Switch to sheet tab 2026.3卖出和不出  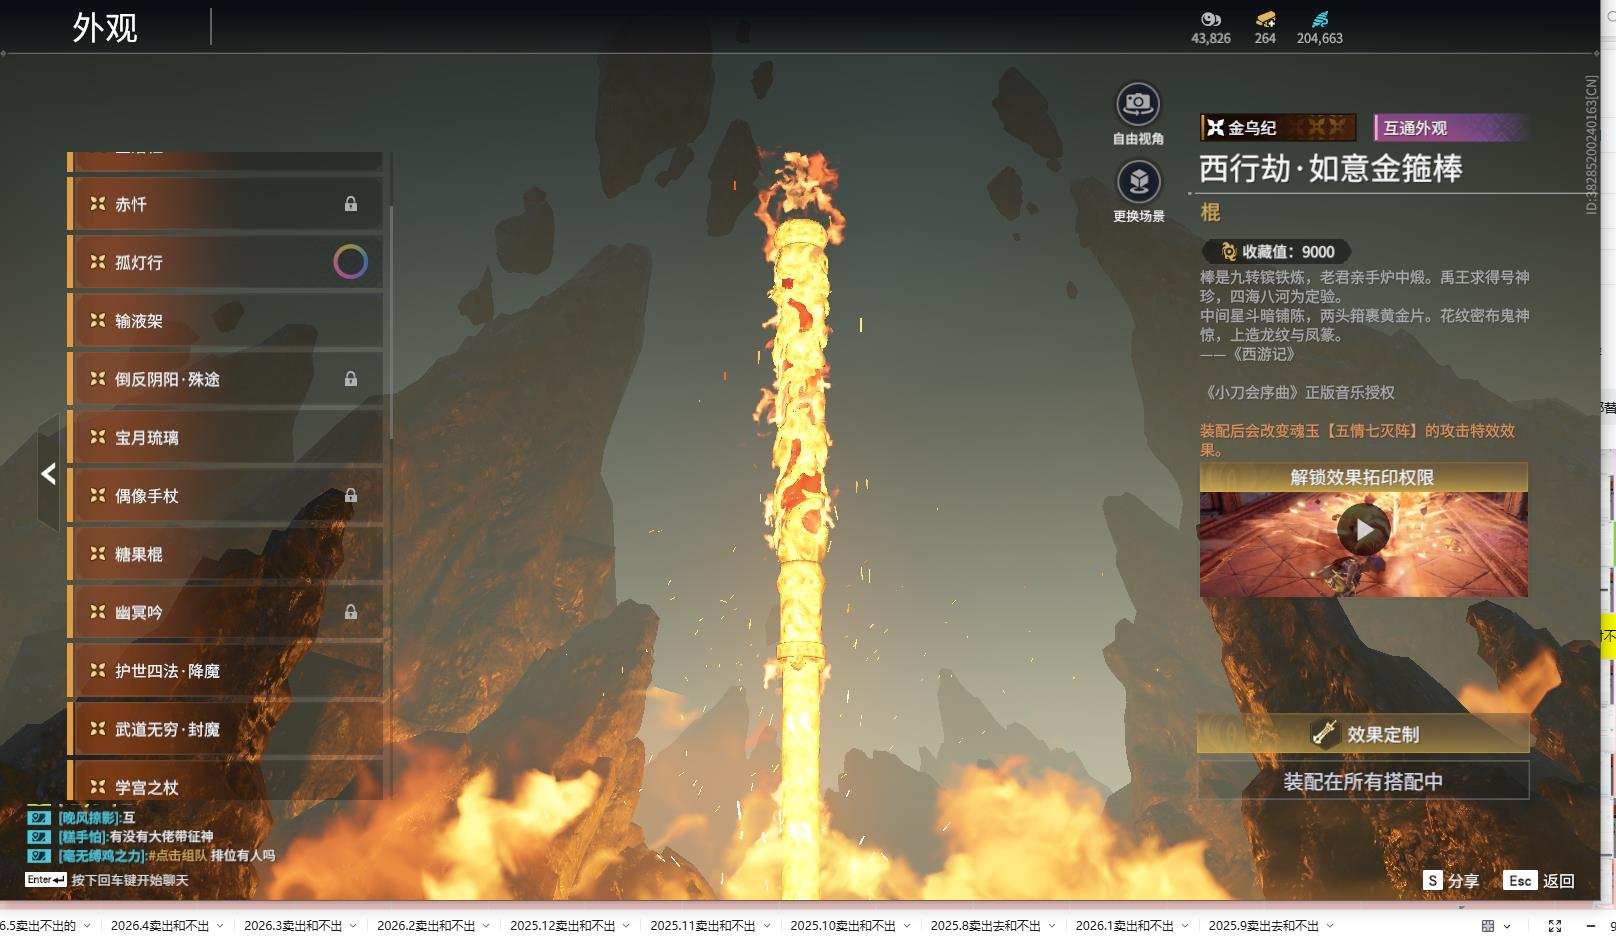293,926
